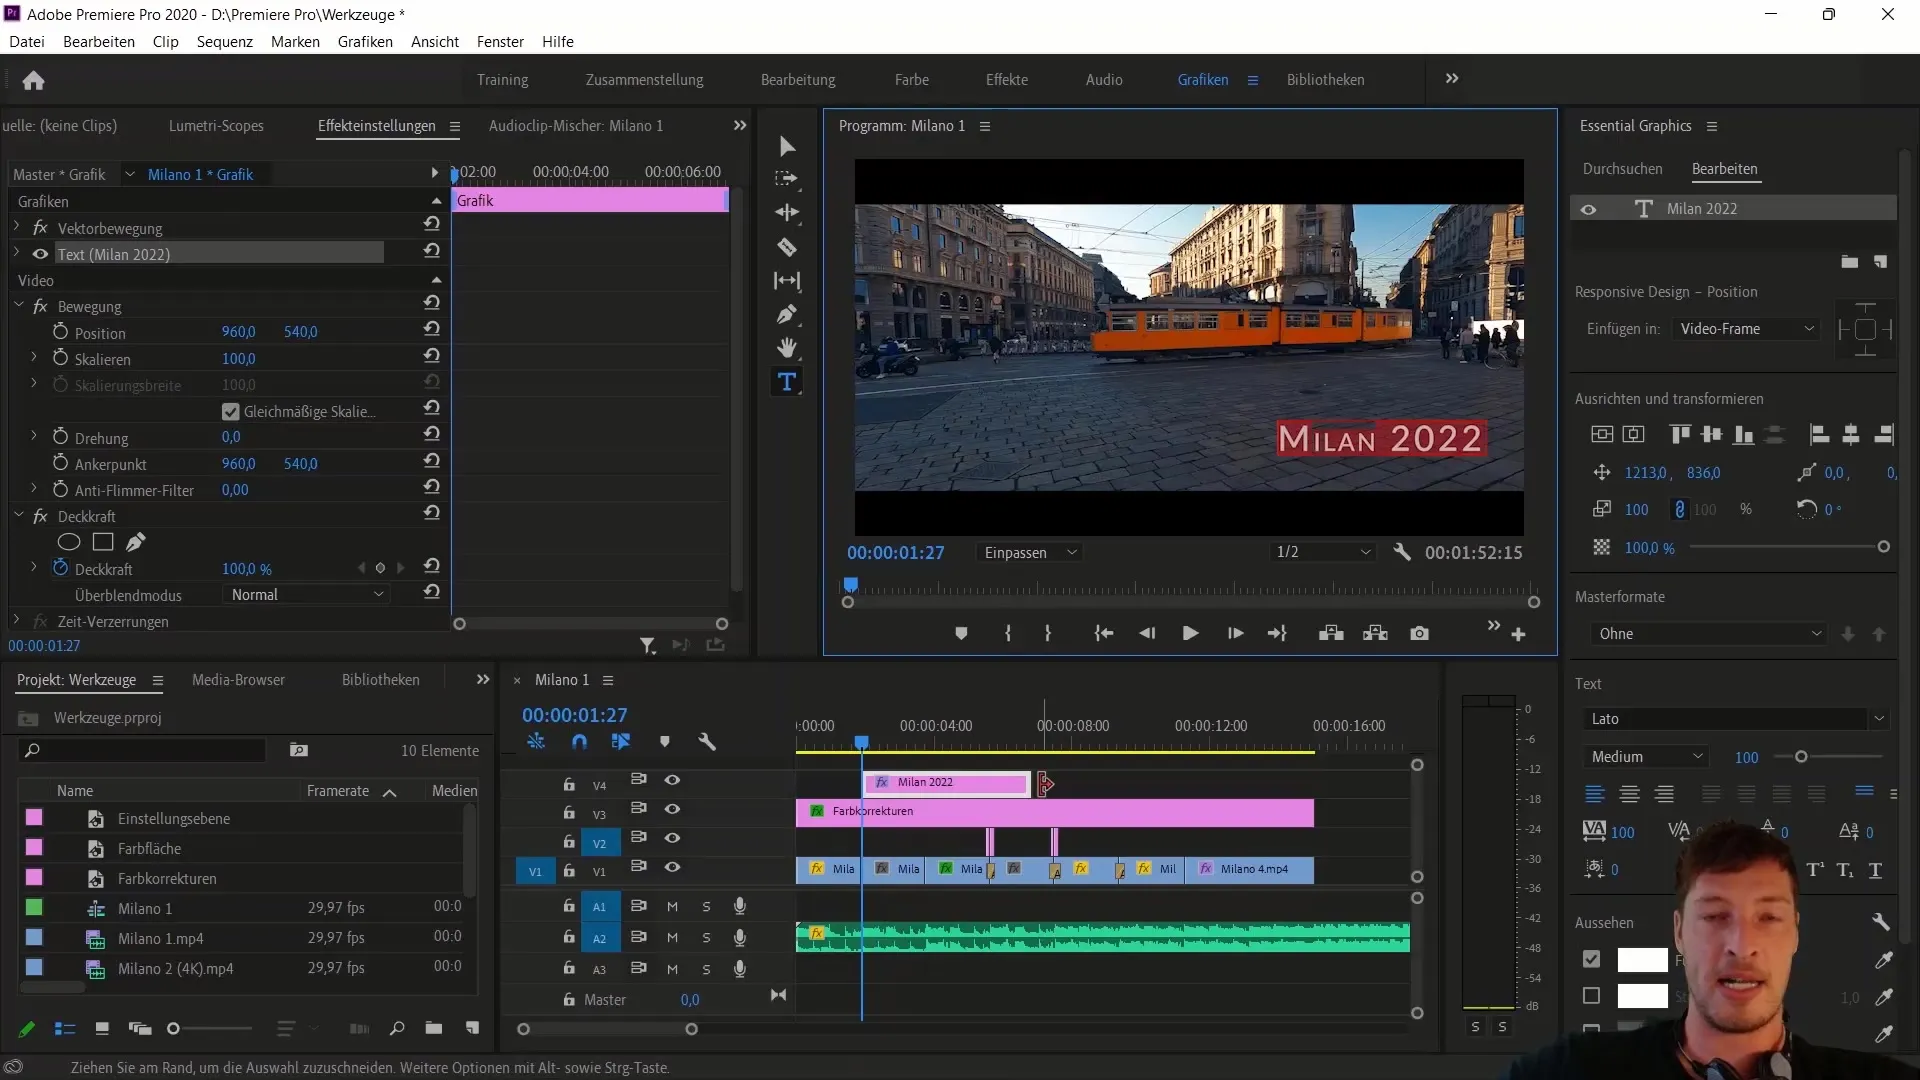Screen dimensions: 1920x1080
Task: Switch to Bearbeitung workspace tab
Action: tap(796, 79)
